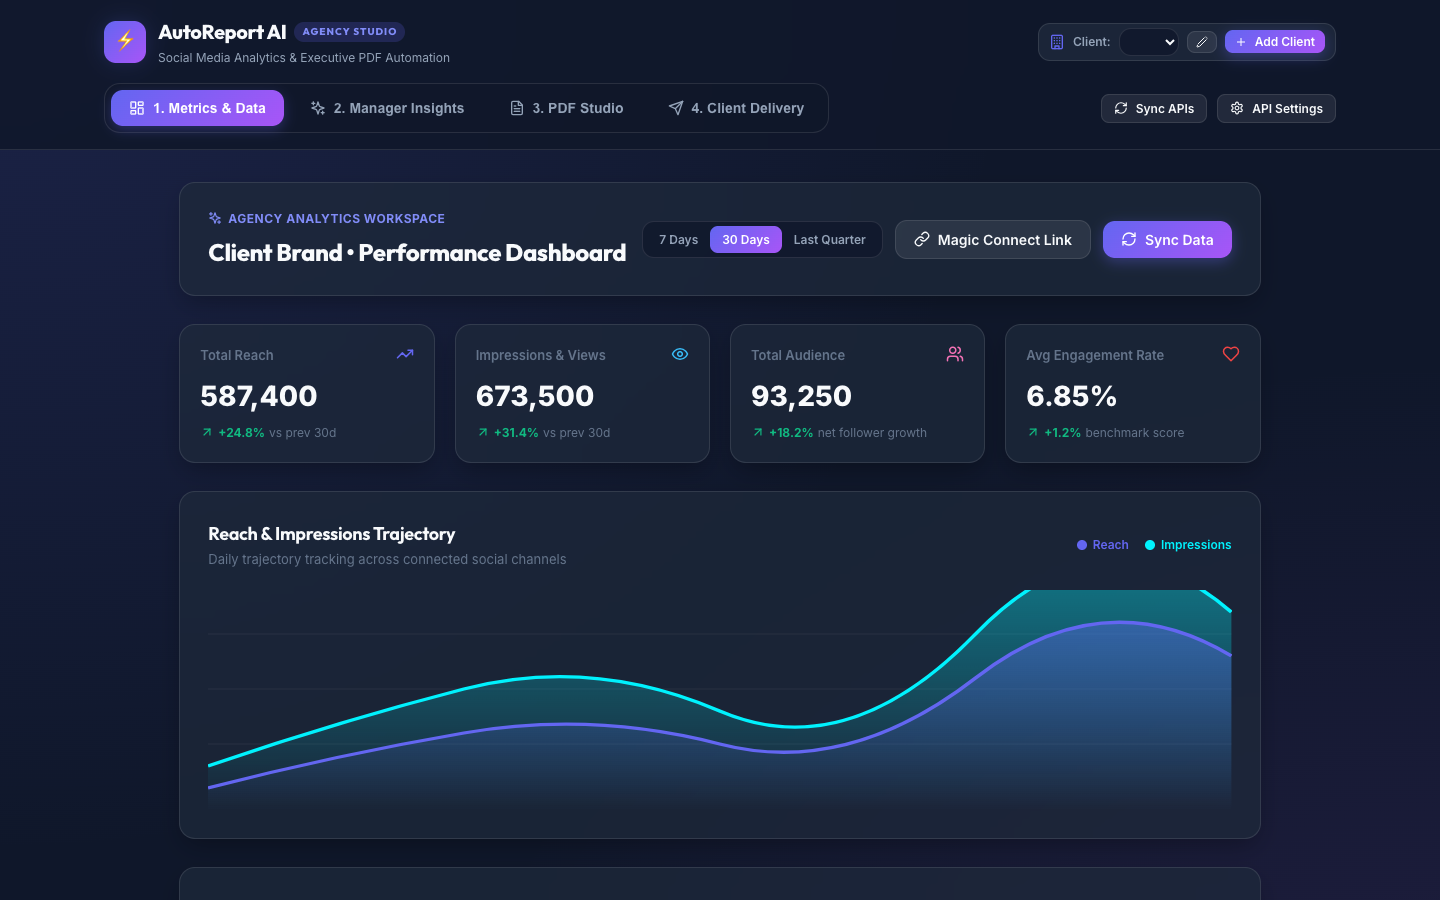The width and height of the screenshot is (1440, 900).
Task: Click the +18.2% net follower growth text
Action: coord(840,433)
